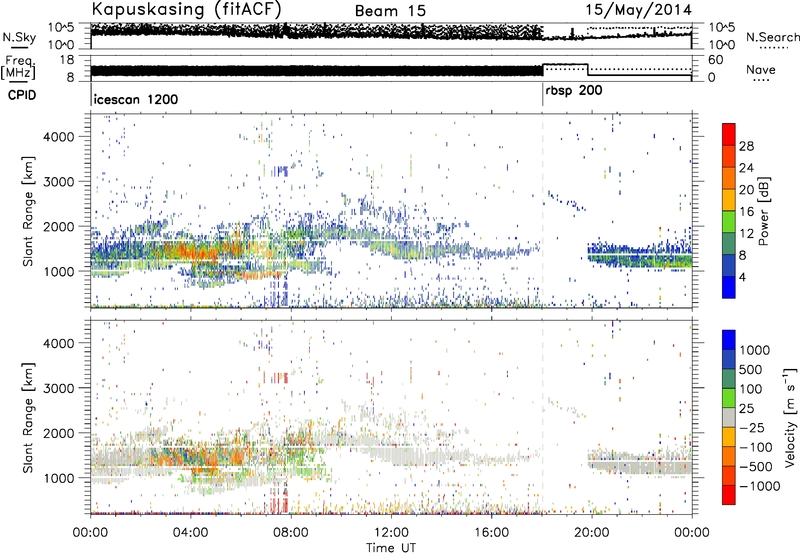Screen dimensions: 800x554
Task: Select the "rbsp 200" CPID annotation
Action: (x=574, y=91)
